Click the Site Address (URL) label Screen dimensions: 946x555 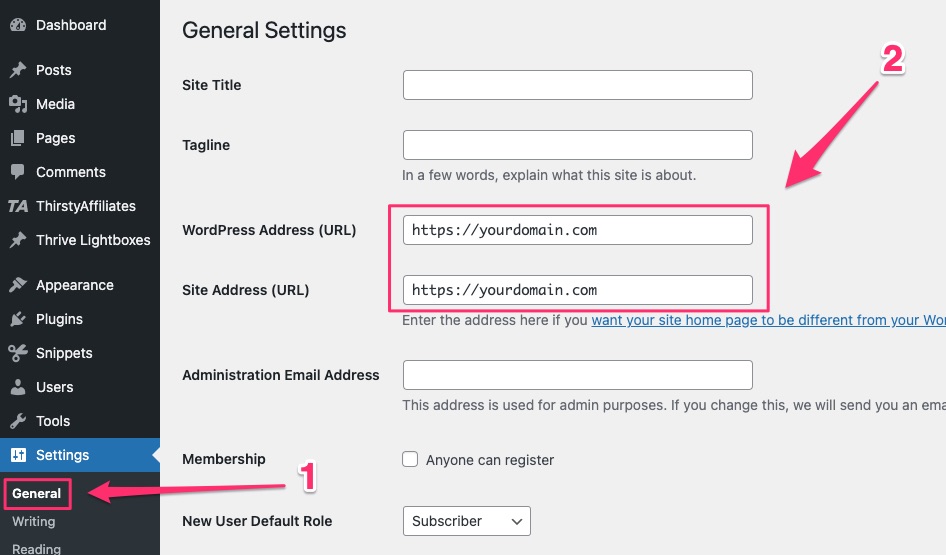(x=246, y=290)
